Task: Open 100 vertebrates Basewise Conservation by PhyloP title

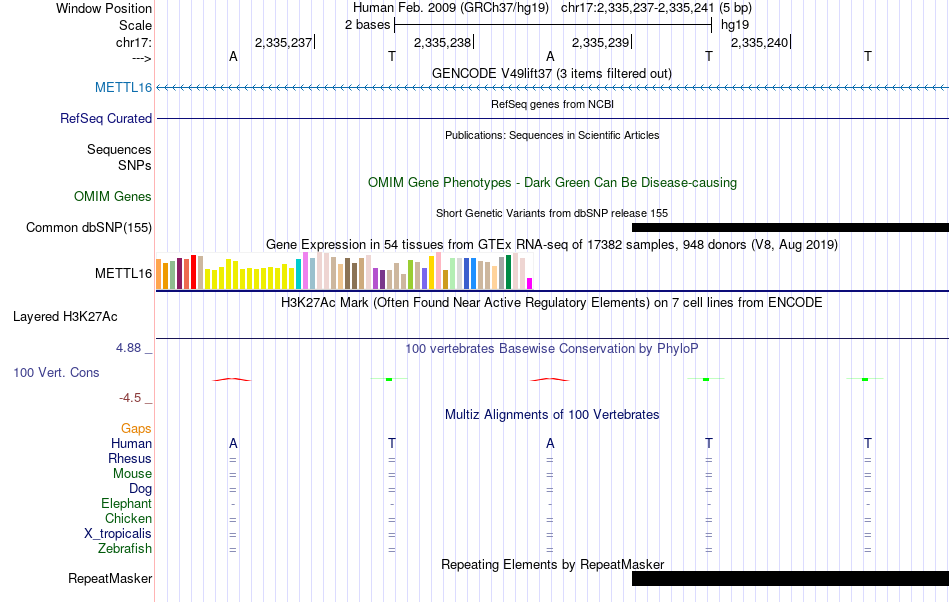Action: coord(551,348)
